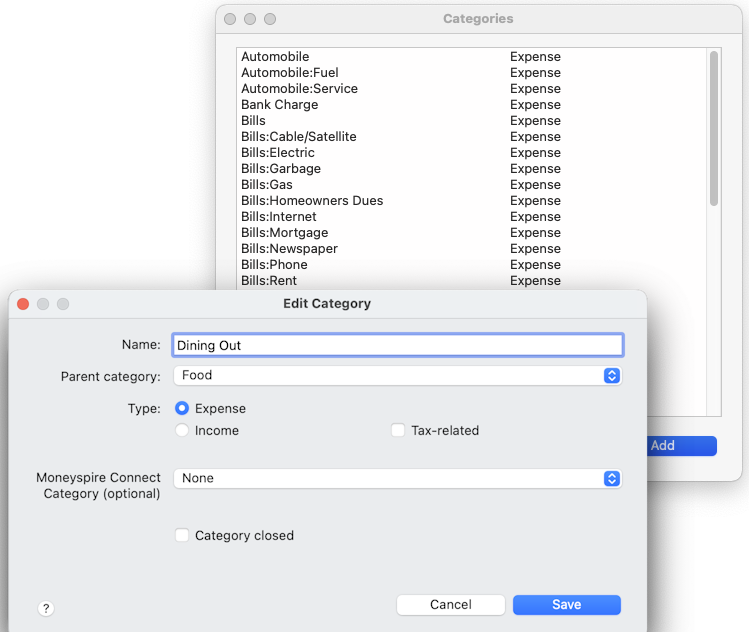This screenshot has height=632, width=749.
Task: Click the Add button in Categories window
Action: point(682,446)
